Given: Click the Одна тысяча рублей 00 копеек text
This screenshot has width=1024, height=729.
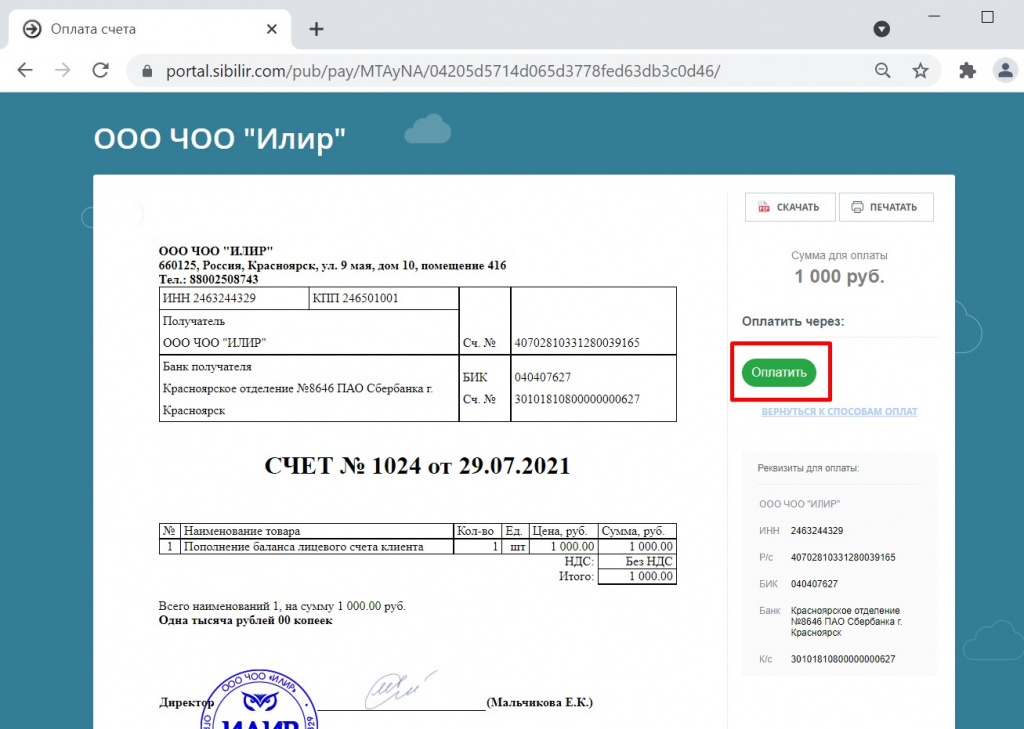Looking at the screenshot, I should [x=246, y=621].
